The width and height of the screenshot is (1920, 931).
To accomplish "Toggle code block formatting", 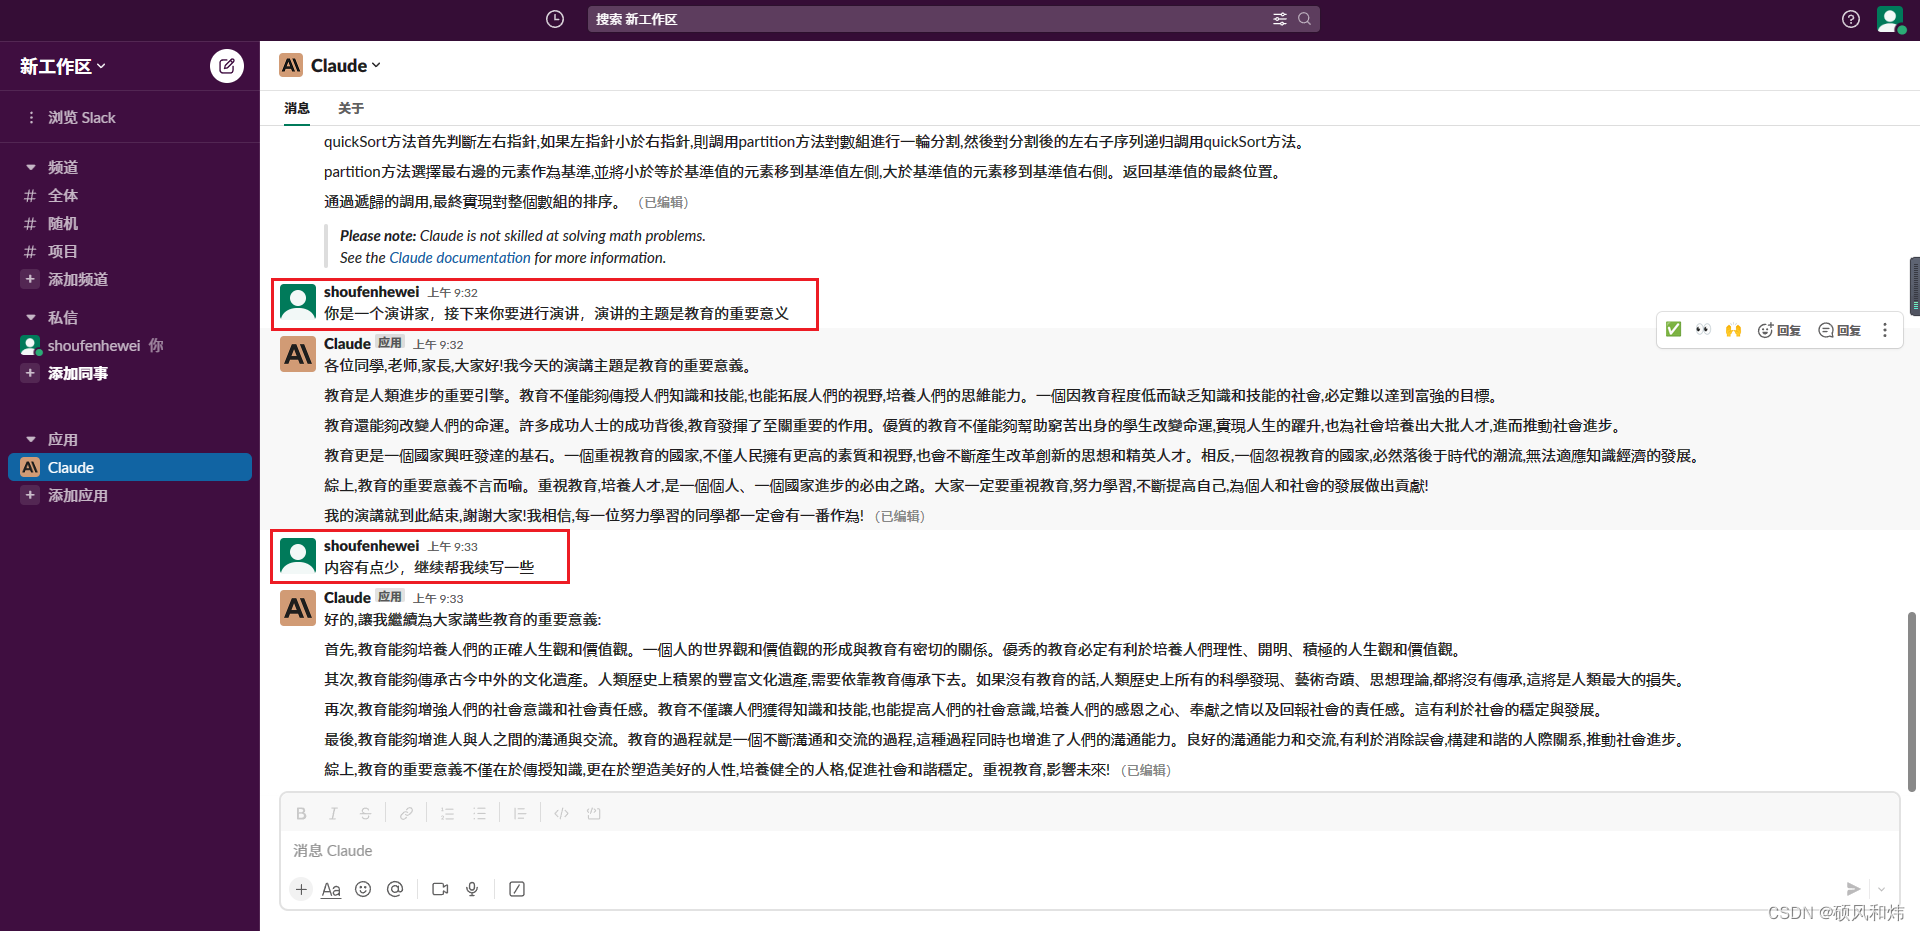I will pyautogui.click(x=593, y=814).
